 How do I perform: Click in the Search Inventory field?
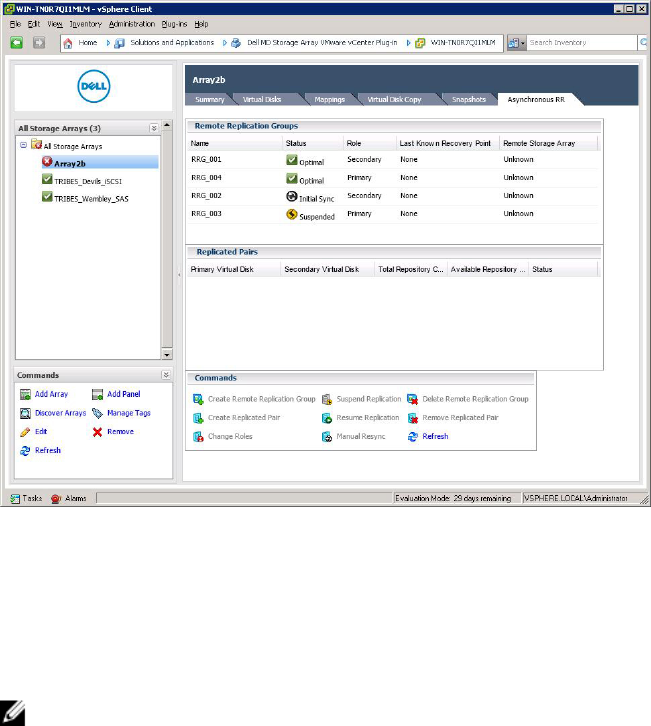tap(582, 43)
